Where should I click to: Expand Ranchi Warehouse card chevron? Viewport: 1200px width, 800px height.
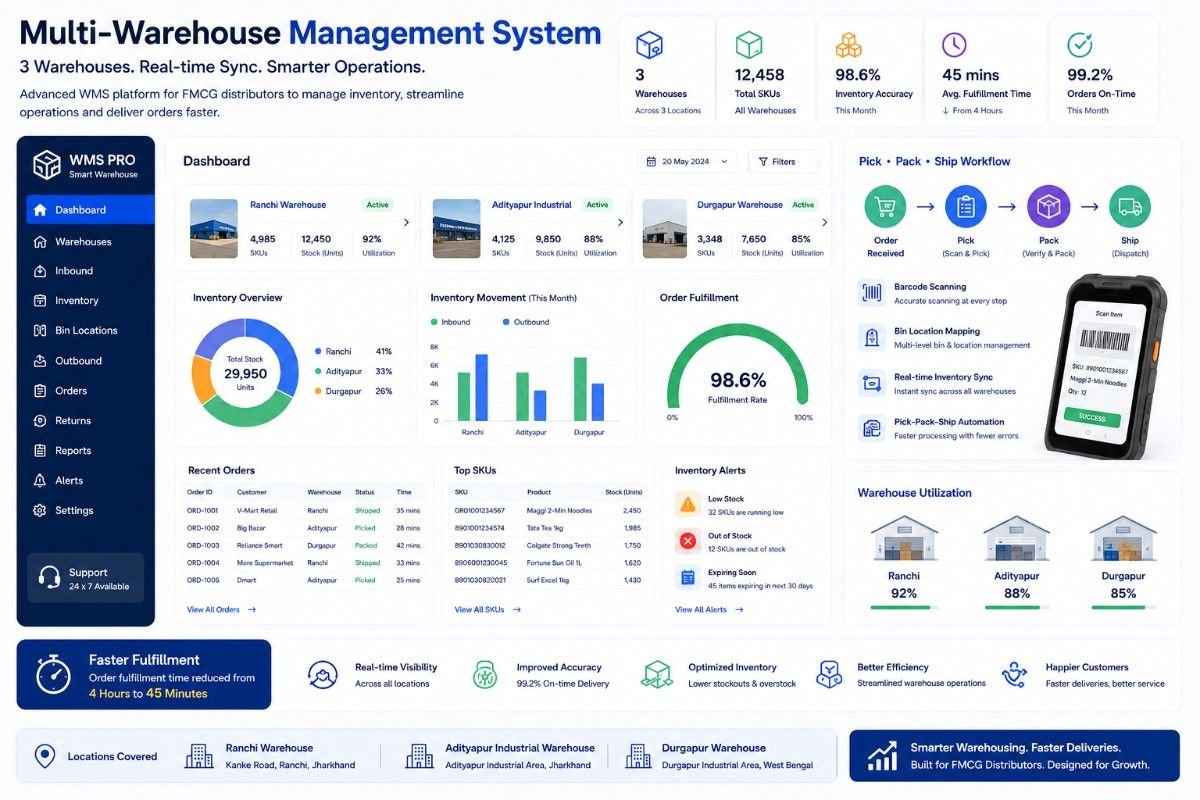pyautogui.click(x=406, y=222)
